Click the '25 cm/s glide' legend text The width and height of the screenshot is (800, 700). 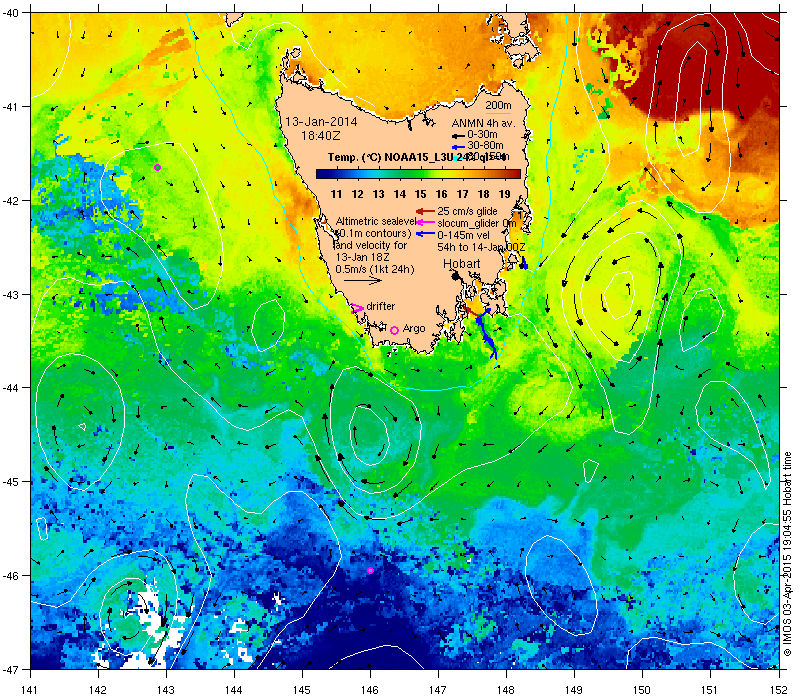click(467, 211)
